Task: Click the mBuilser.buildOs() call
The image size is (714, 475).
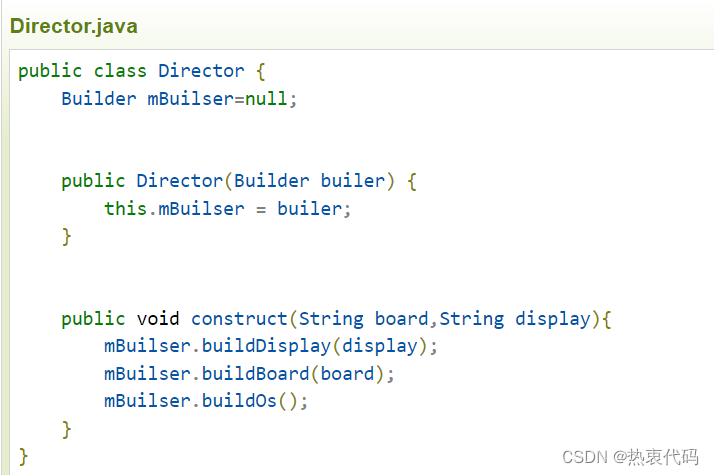Action: 206,401
